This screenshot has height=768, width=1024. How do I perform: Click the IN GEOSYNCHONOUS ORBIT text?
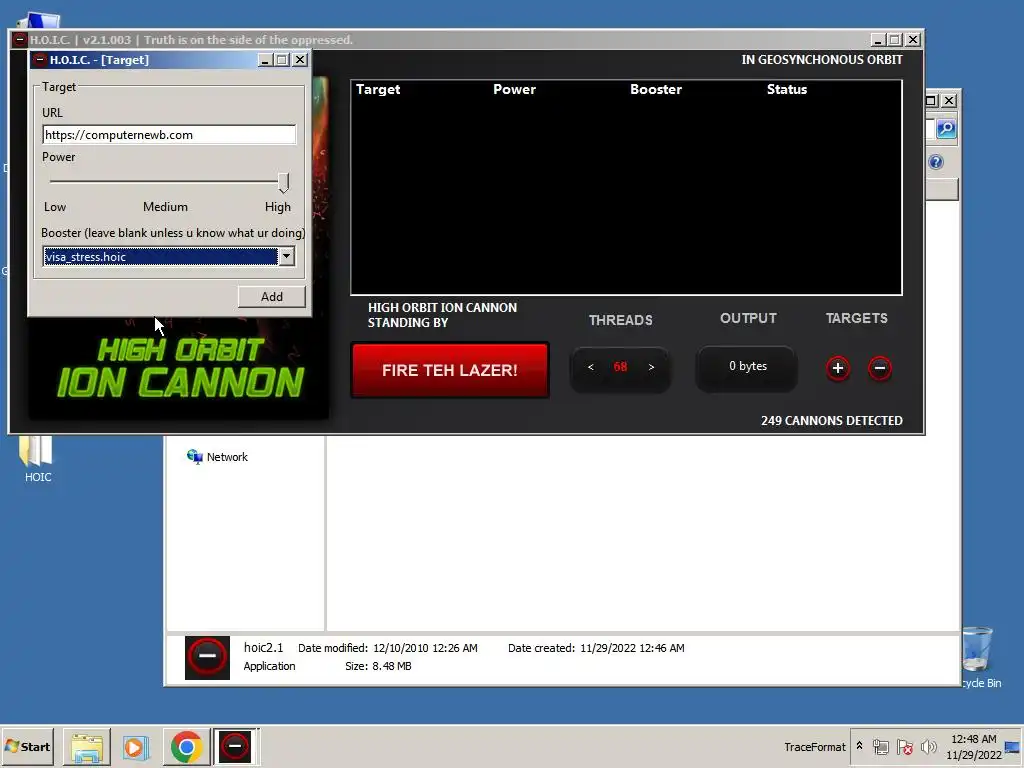point(822,59)
